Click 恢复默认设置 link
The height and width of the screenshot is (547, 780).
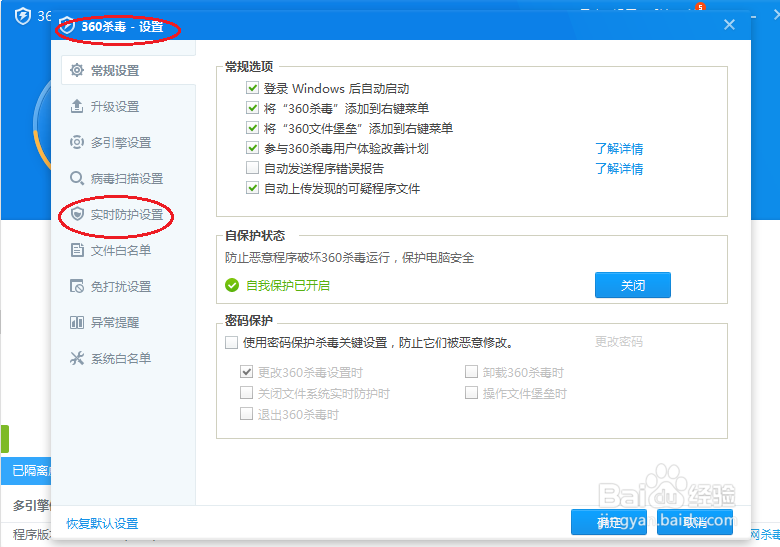coord(102,523)
